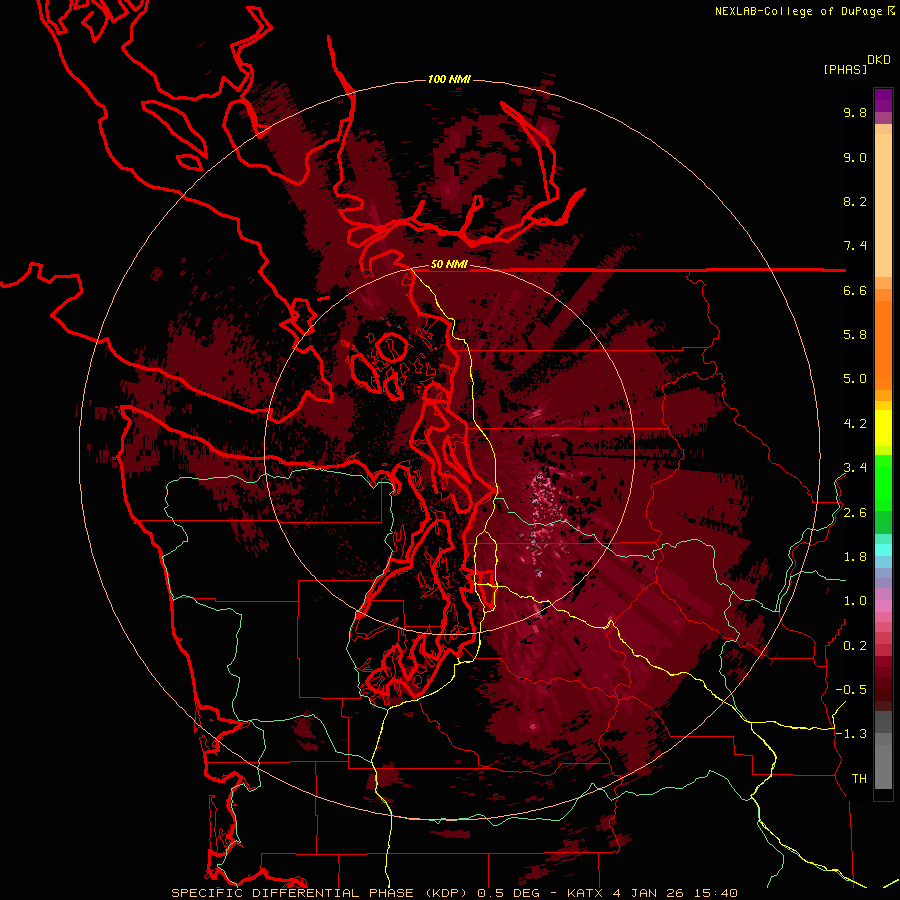Click the 9.0 value on the color scale

[855, 157]
